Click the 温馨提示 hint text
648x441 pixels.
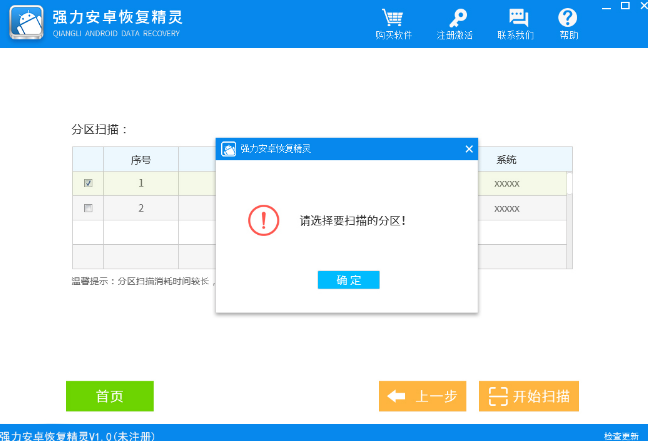(x=143, y=281)
